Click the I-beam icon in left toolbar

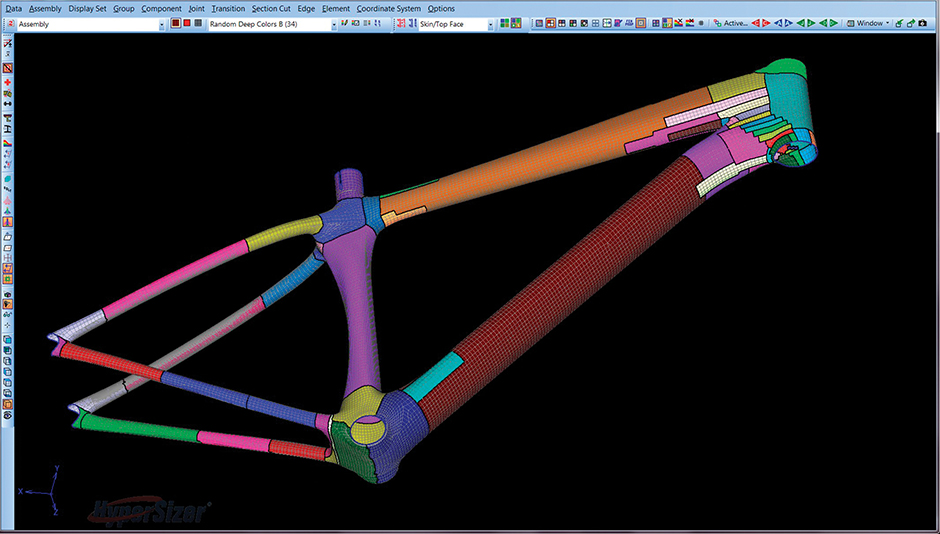click(8, 130)
